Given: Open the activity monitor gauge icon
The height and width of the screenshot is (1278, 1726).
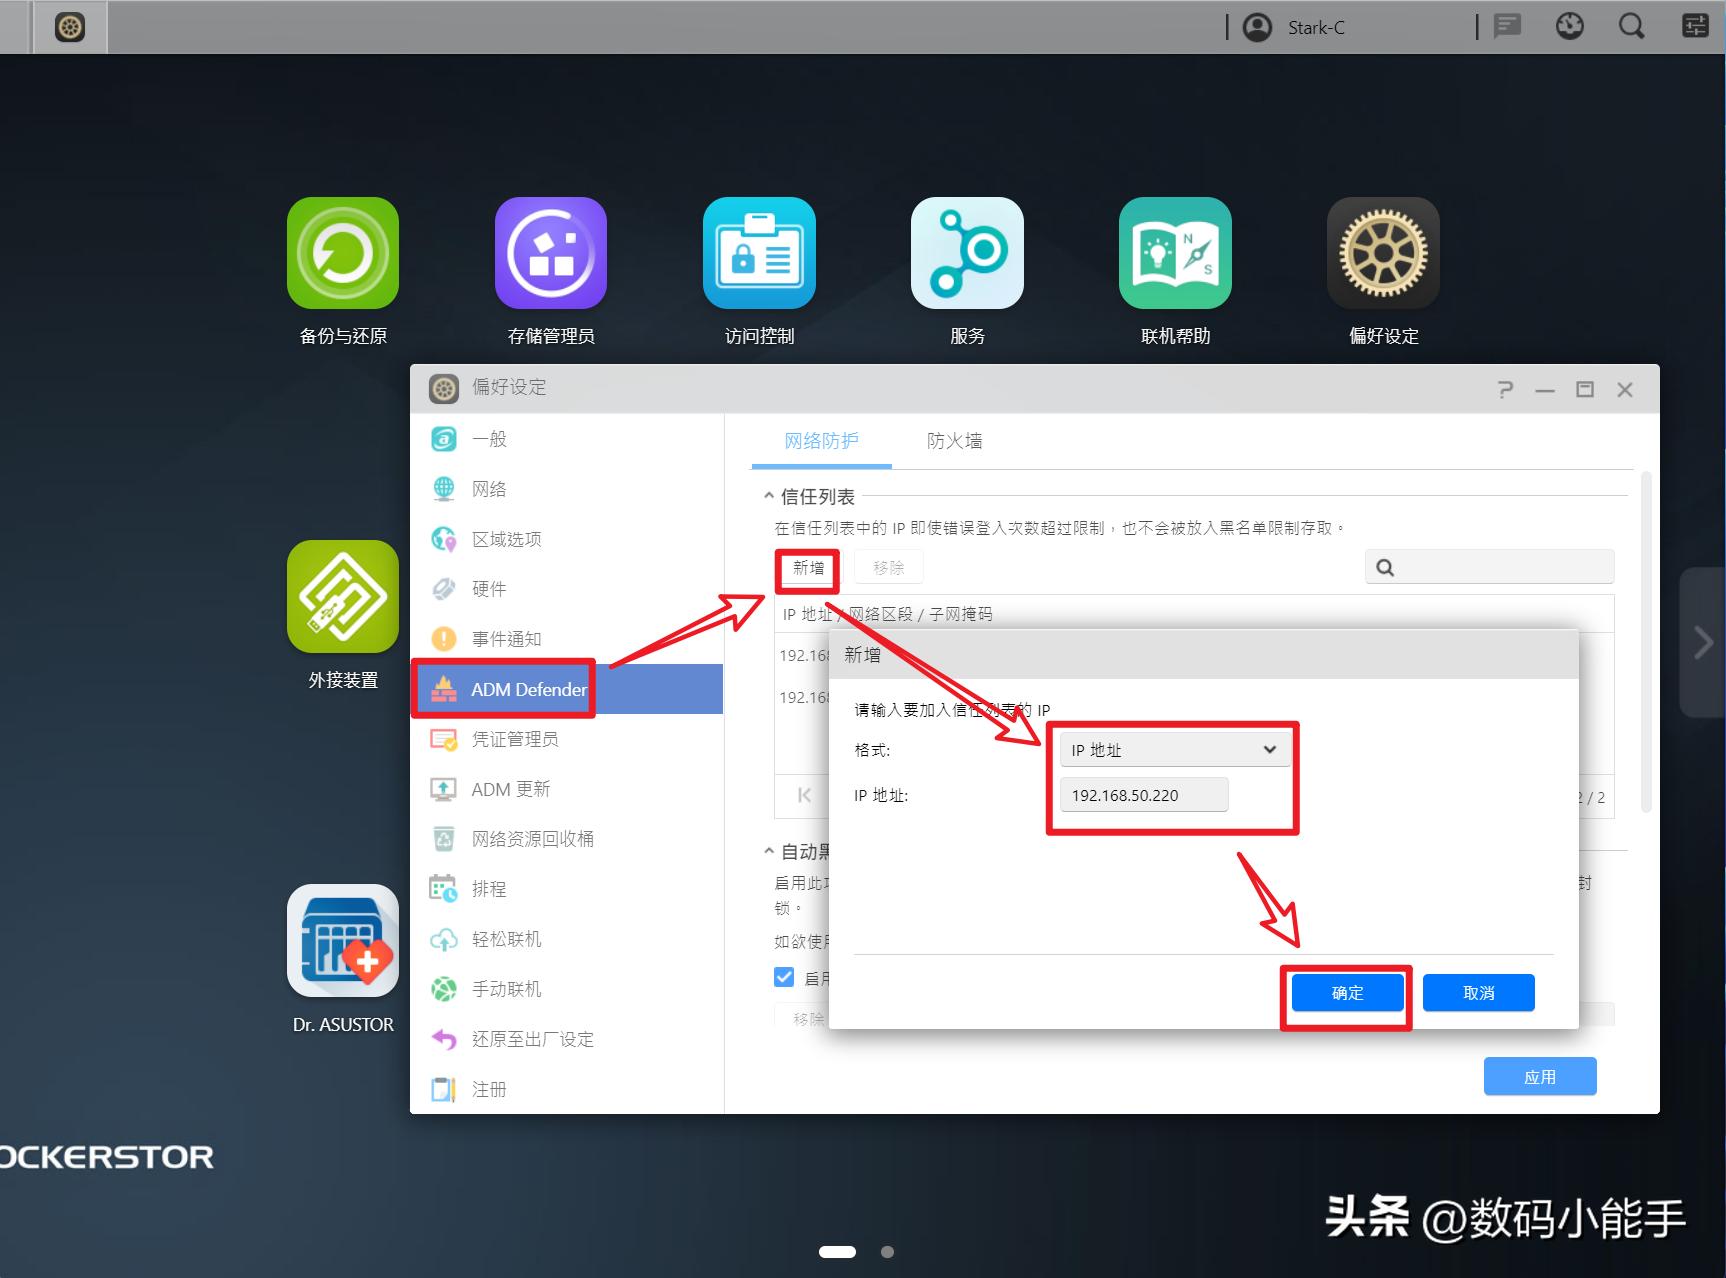Looking at the screenshot, I should 1570,26.
